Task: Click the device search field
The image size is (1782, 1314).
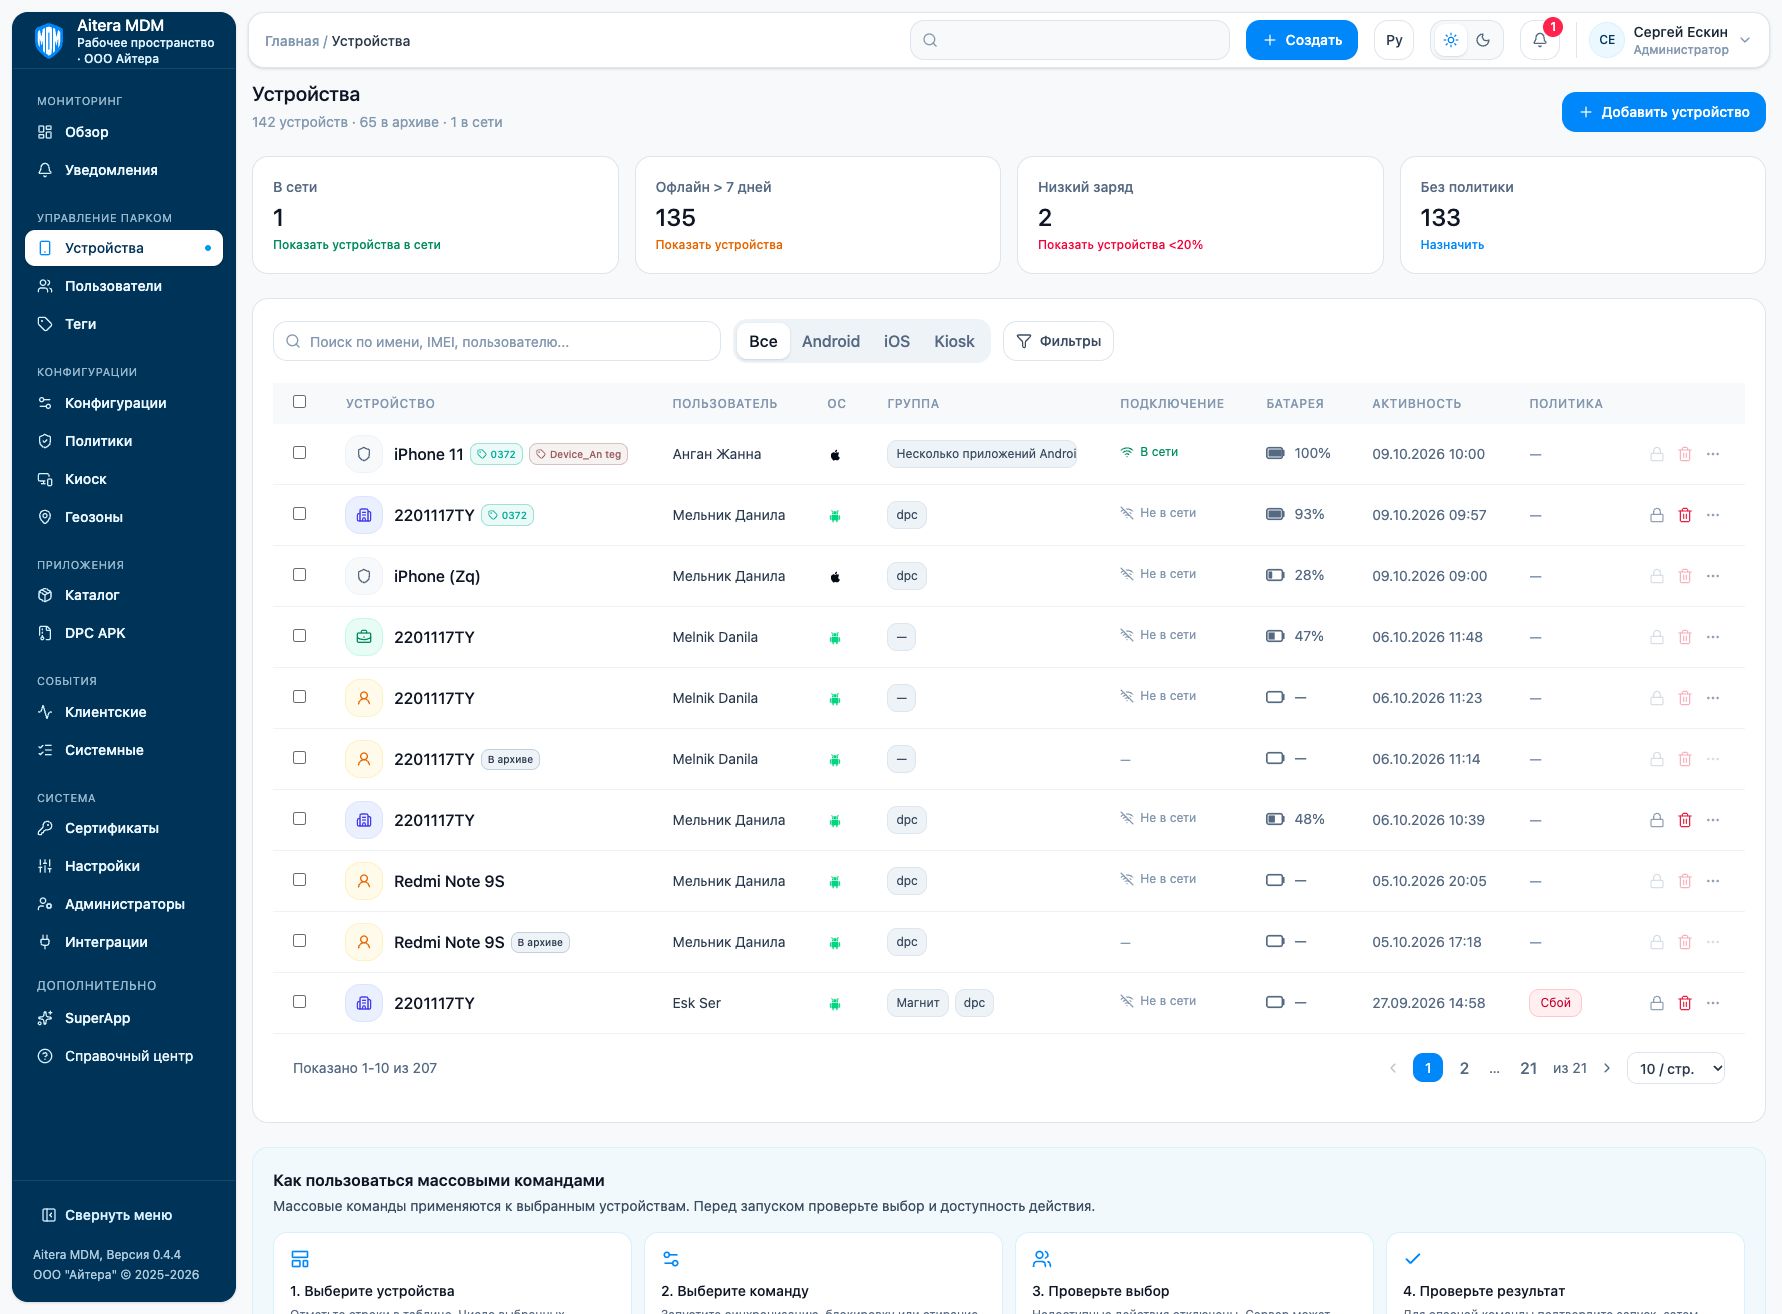Action: 497,341
